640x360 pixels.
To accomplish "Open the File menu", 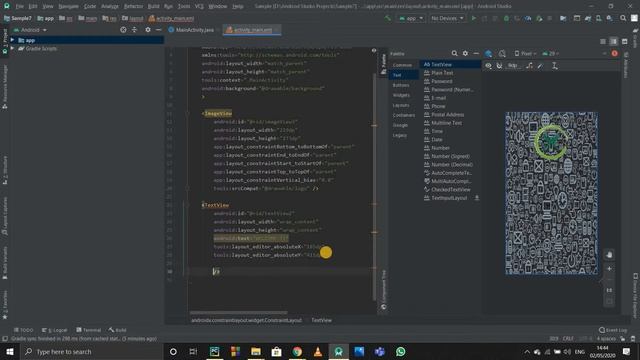I will pyautogui.click(x=20, y=6).
